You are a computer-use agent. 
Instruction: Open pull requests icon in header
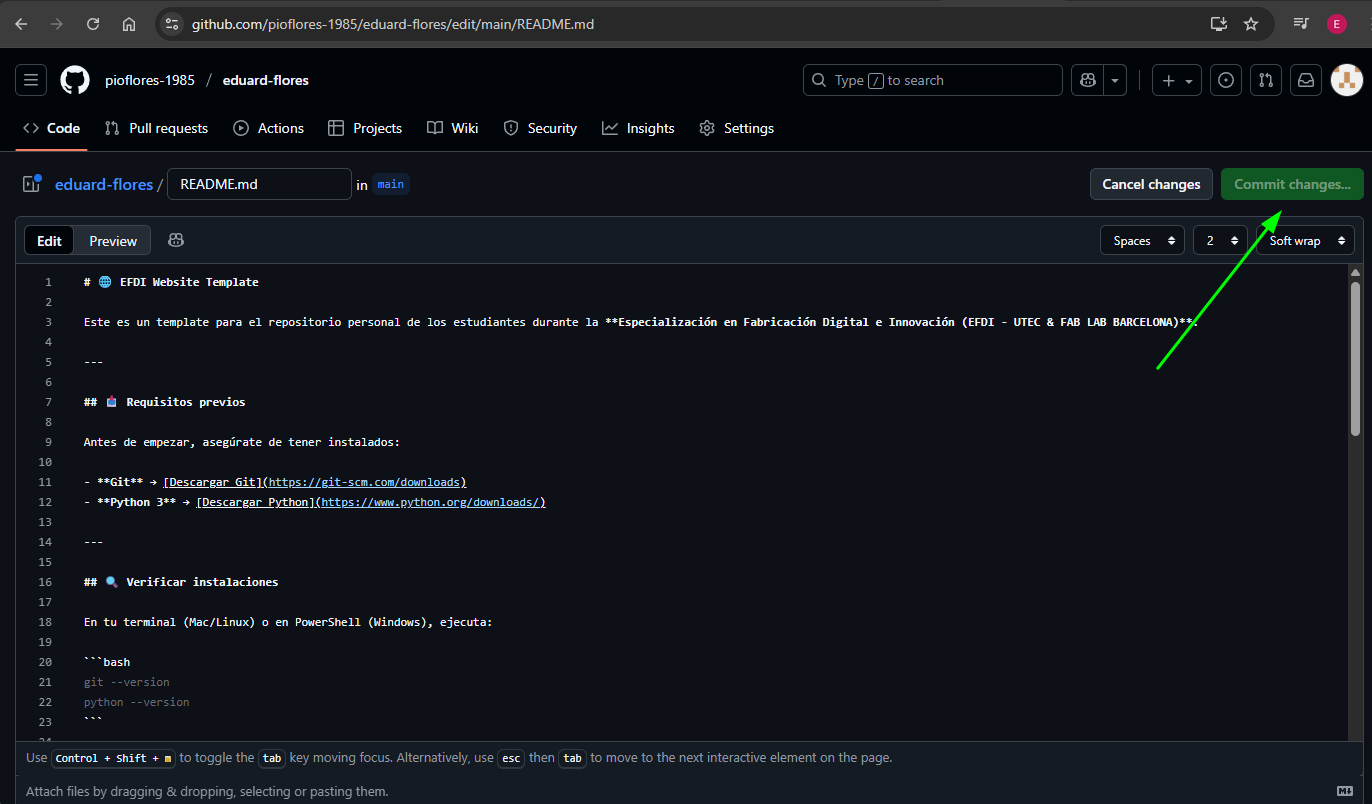[x=1266, y=80]
